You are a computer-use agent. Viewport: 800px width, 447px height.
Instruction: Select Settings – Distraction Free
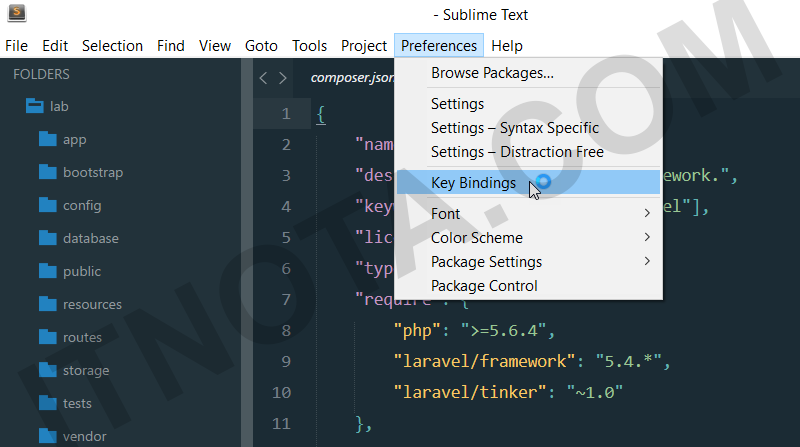(529, 152)
